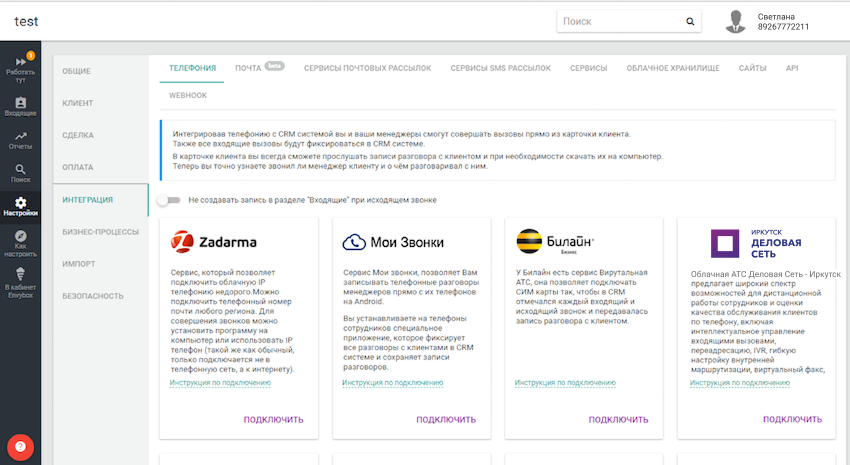Open В кабинет Envybox sidebar icon
The image size is (850, 465).
click(20, 279)
